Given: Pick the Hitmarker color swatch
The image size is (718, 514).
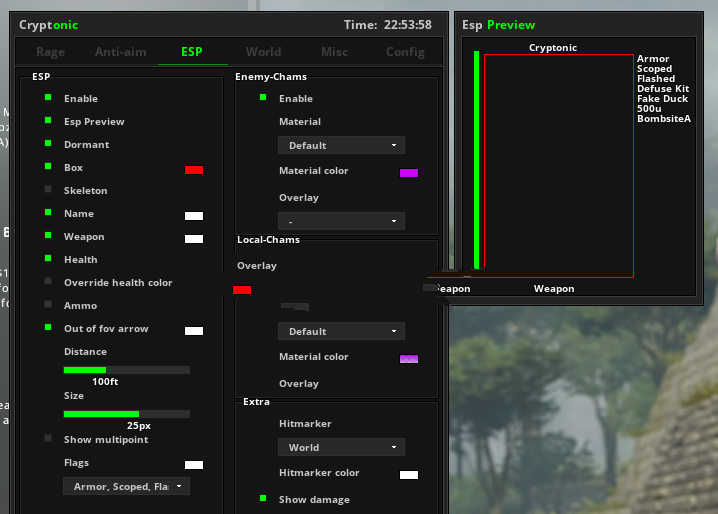Looking at the screenshot, I should 408,475.
